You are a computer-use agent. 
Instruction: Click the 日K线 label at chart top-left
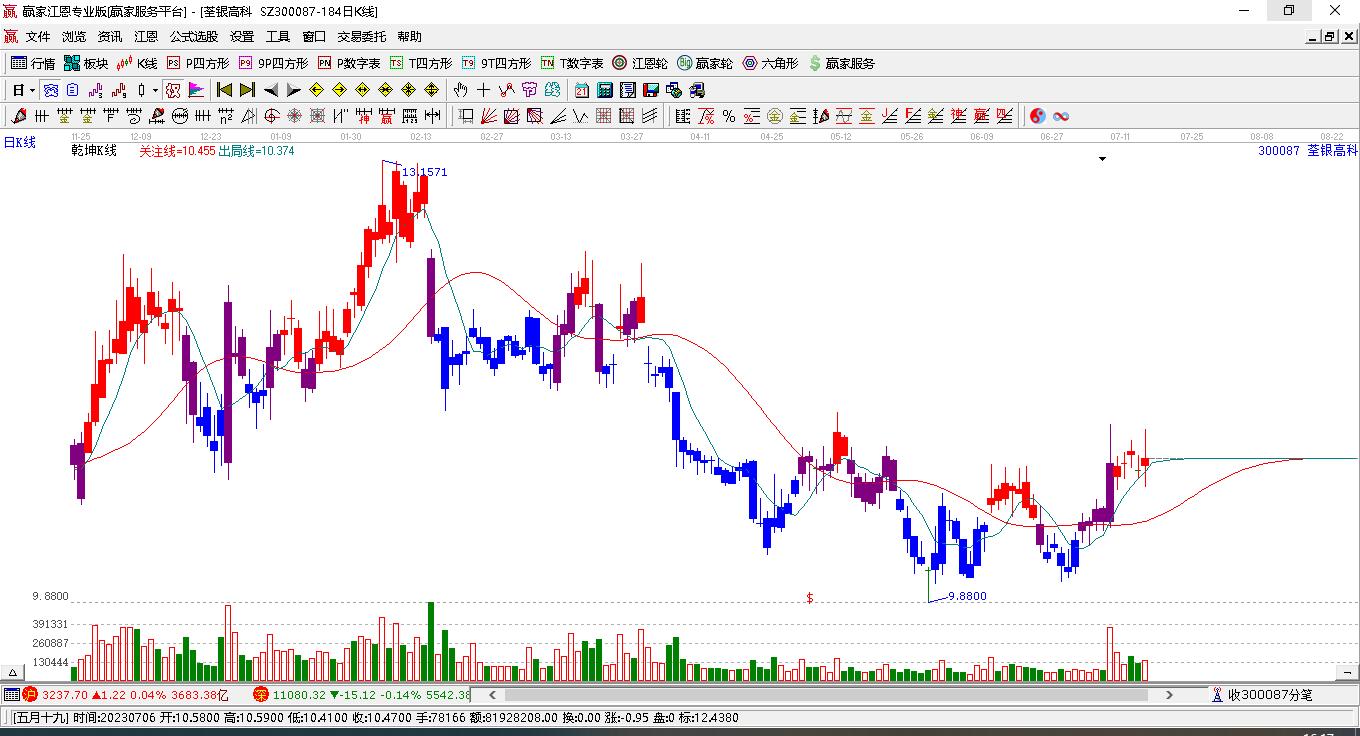point(19,143)
